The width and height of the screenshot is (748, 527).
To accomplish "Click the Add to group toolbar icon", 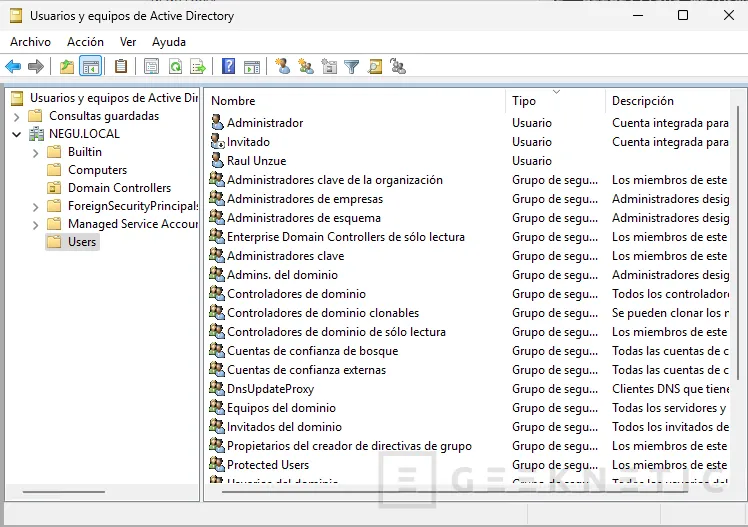I will coord(397,66).
